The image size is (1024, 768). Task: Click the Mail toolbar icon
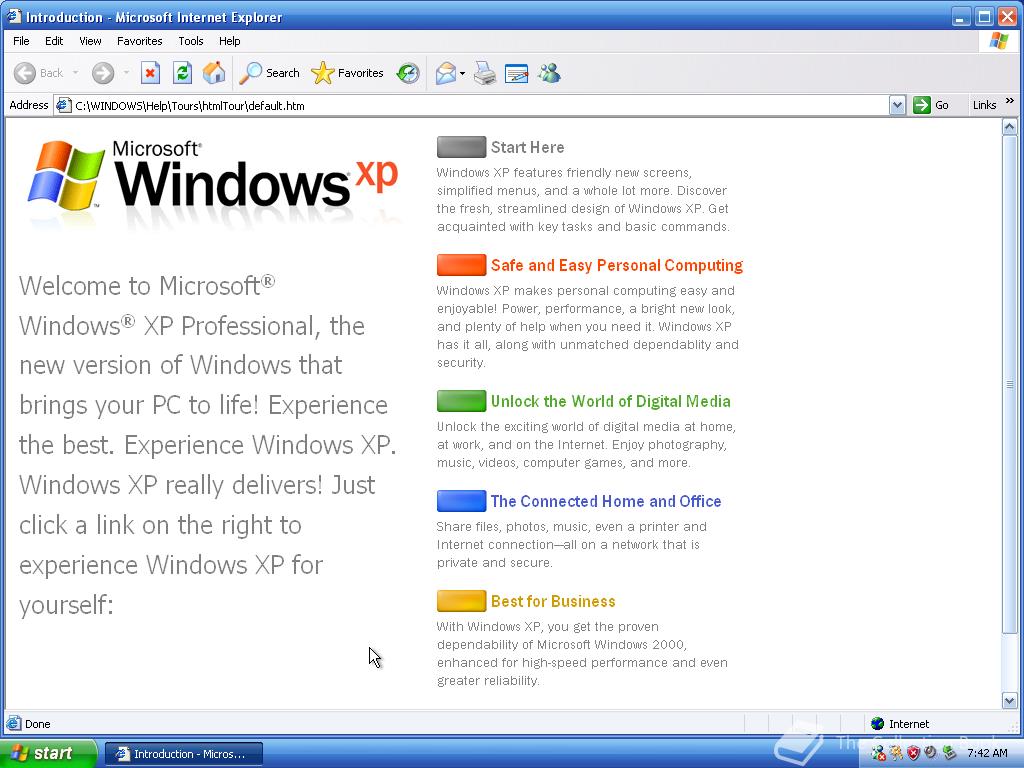(x=445, y=73)
